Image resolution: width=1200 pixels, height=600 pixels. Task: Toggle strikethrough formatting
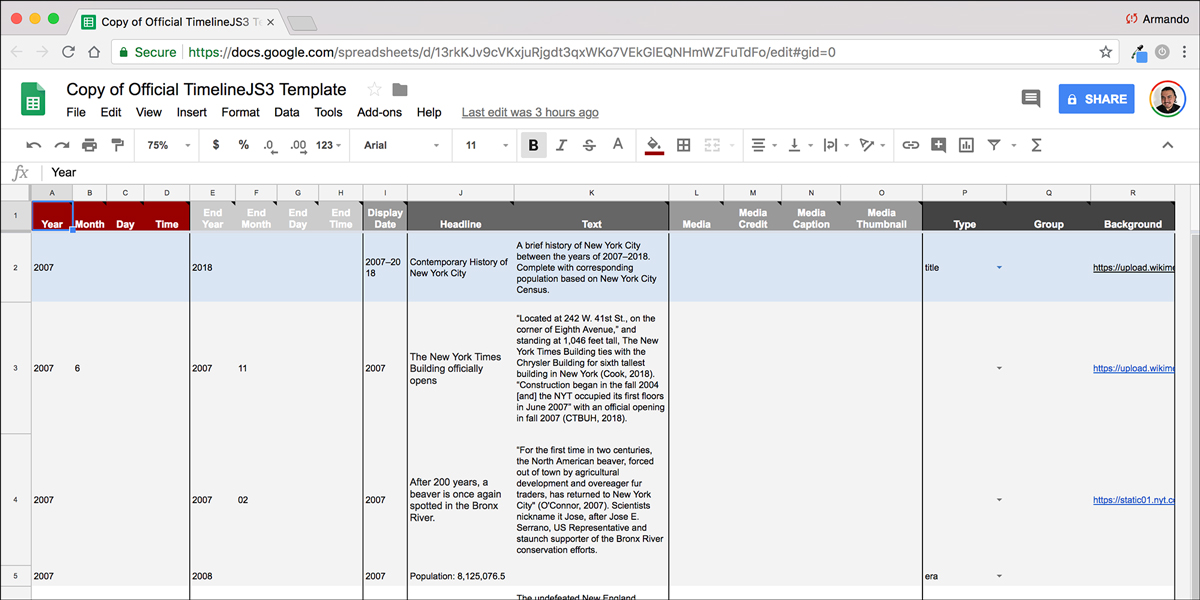click(x=589, y=145)
